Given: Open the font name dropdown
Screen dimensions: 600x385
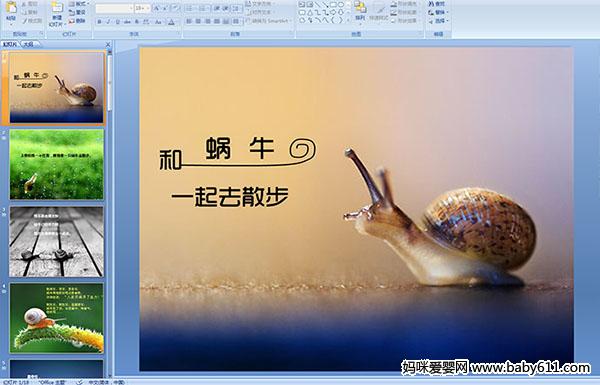Looking at the screenshot, I should tap(131, 8).
